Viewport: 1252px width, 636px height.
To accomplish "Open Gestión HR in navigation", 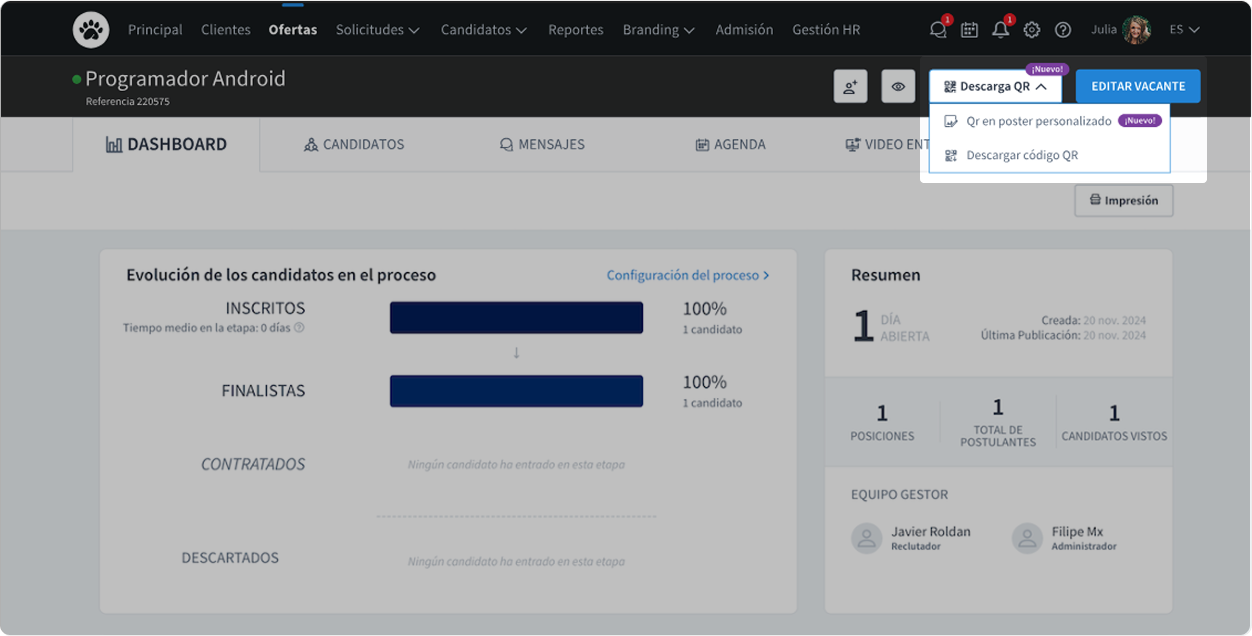I will [x=826, y=30].
